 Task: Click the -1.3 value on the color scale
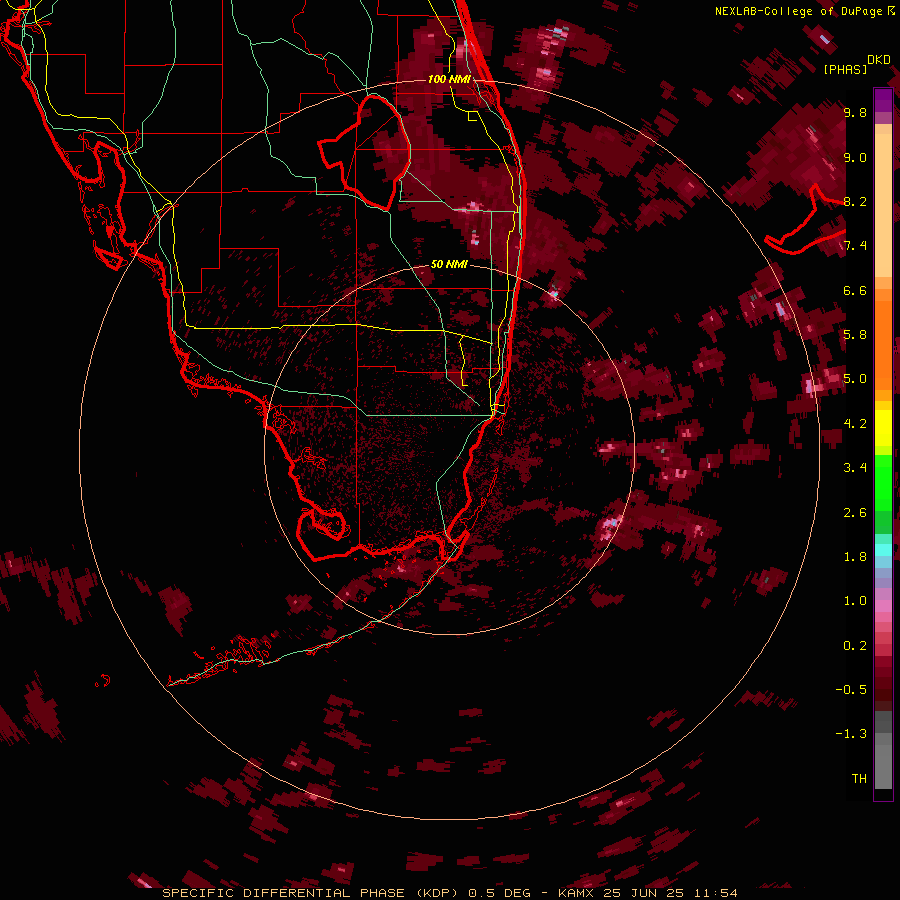pyautogui.click(x=851, y=734)
